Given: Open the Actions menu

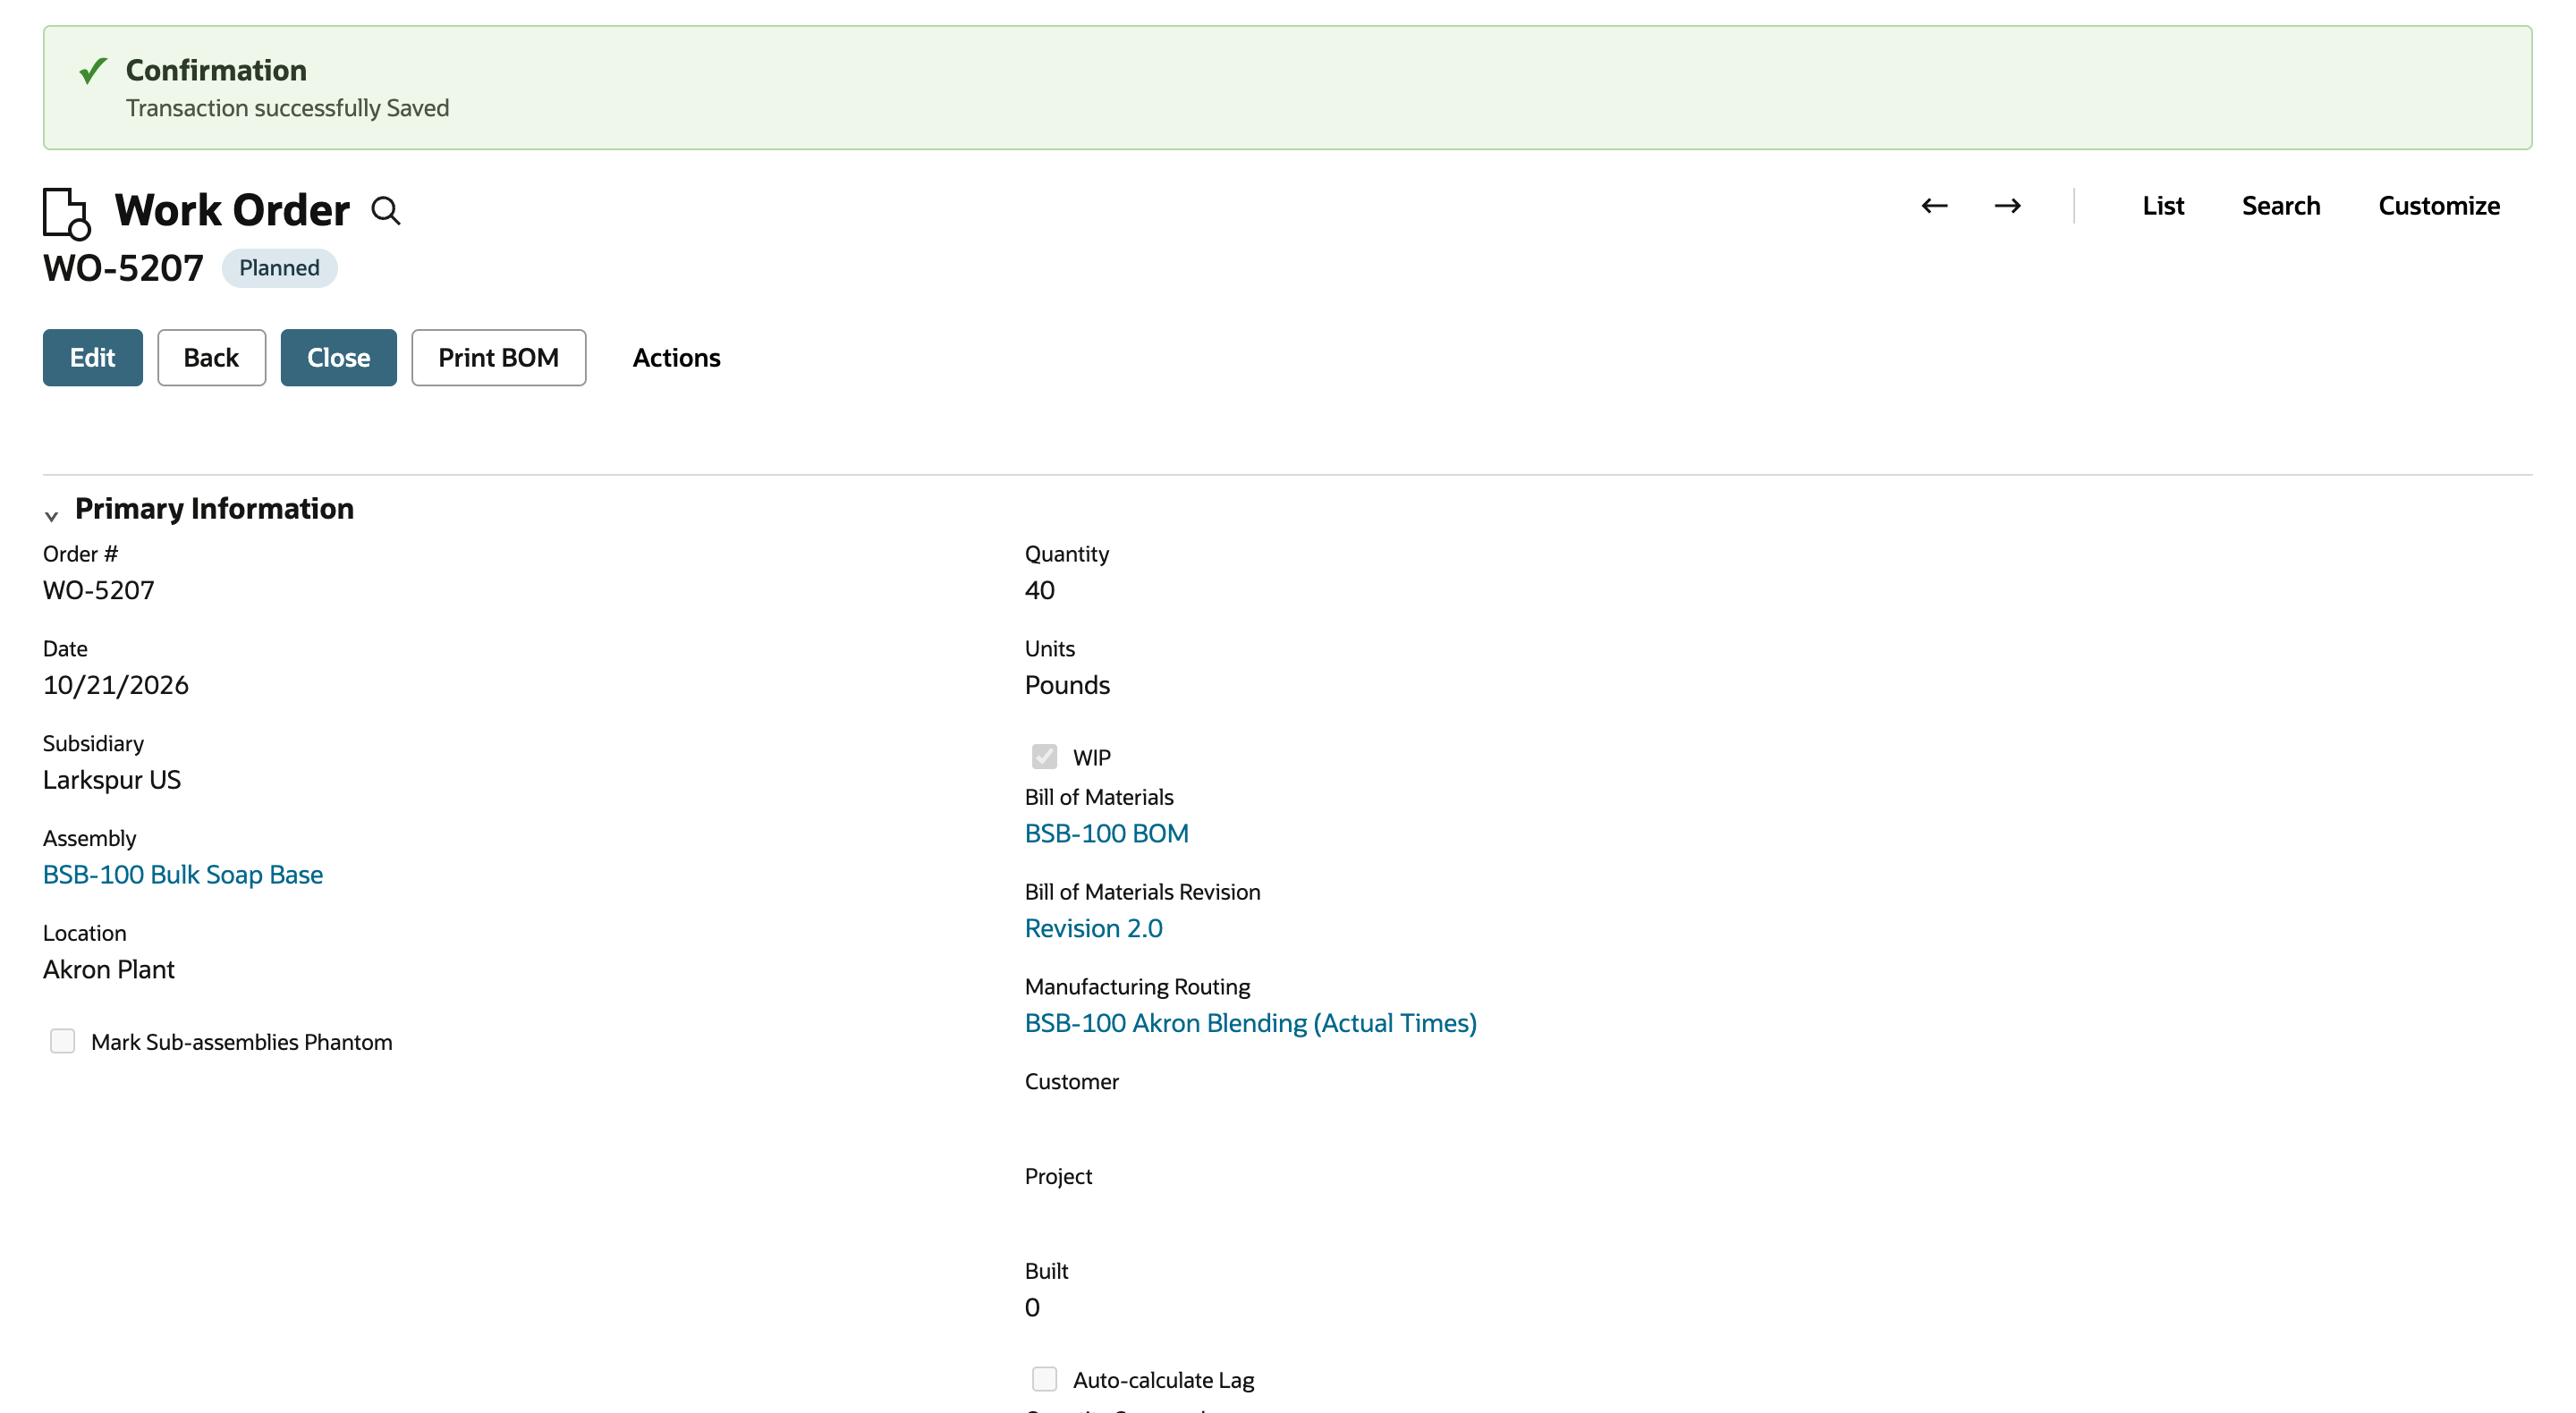Looking at the screenshot, I should (676, 358).
